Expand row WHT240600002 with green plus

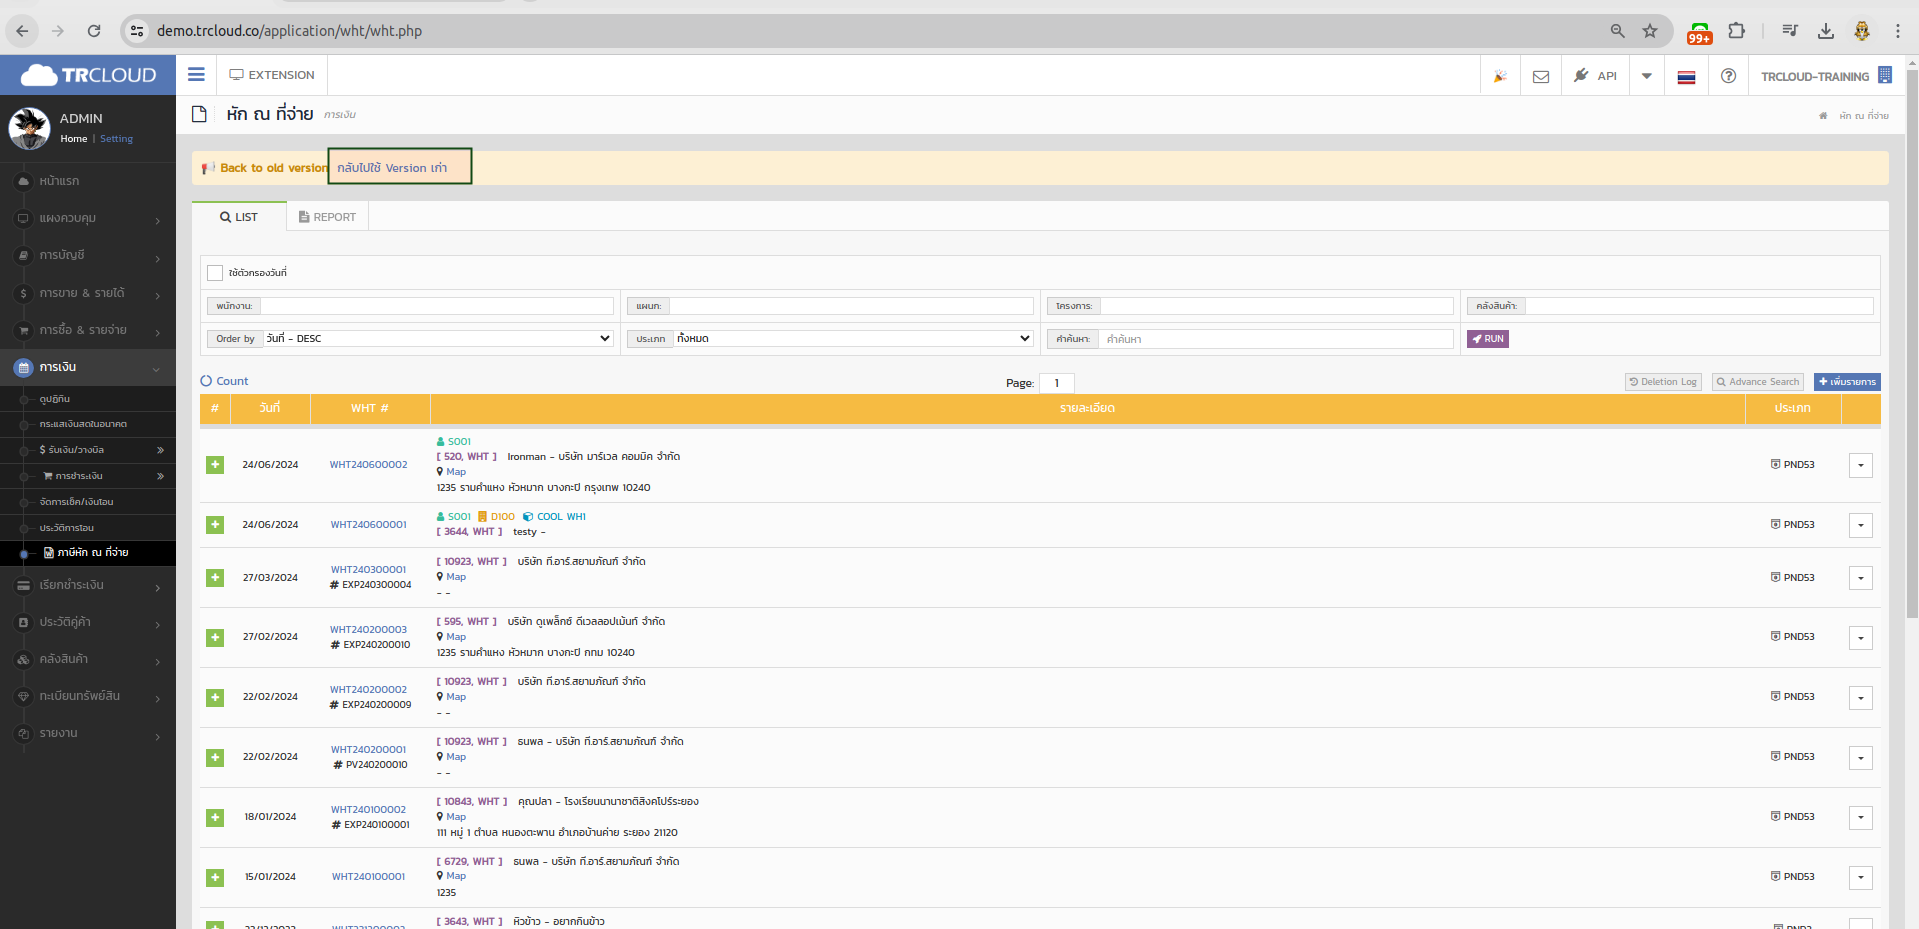point(215,465)
